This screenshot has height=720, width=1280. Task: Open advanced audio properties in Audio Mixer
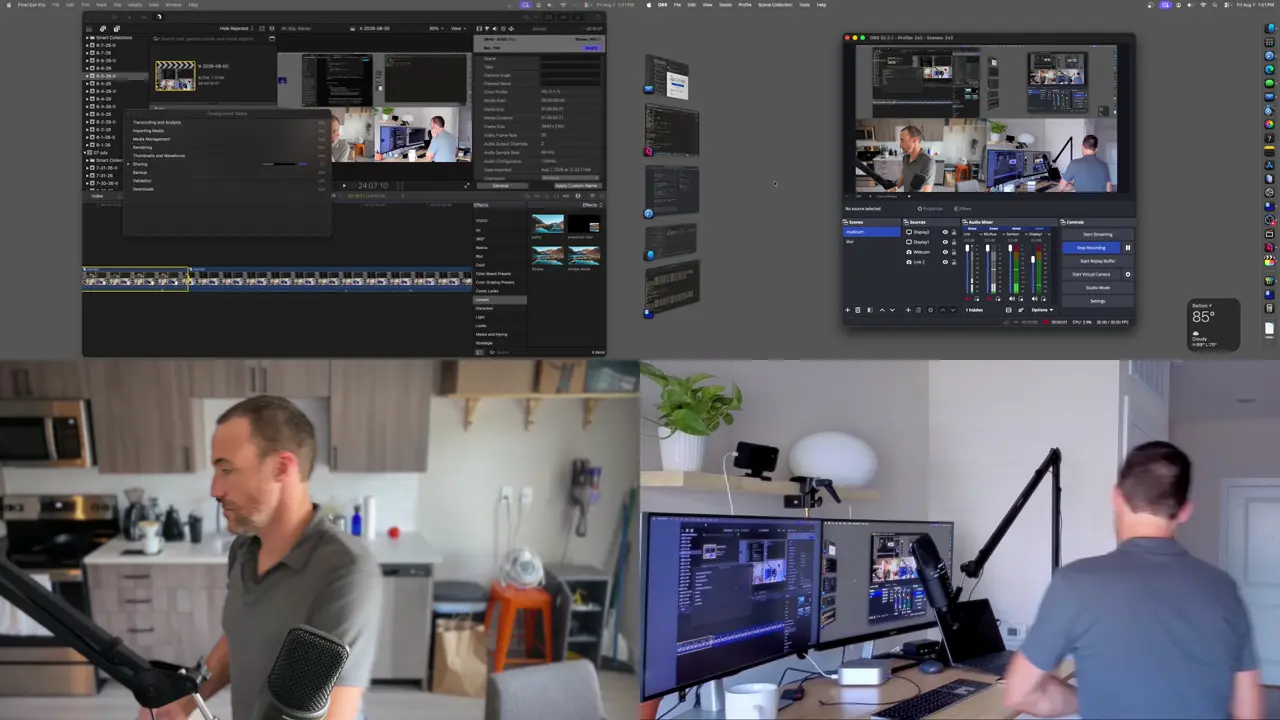[x=1020, y=310]
